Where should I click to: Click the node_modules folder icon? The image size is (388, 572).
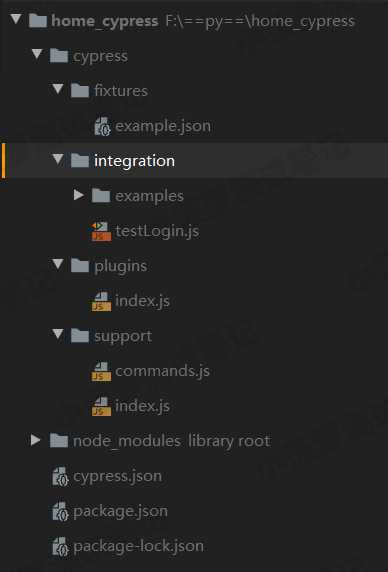[59, 441]
